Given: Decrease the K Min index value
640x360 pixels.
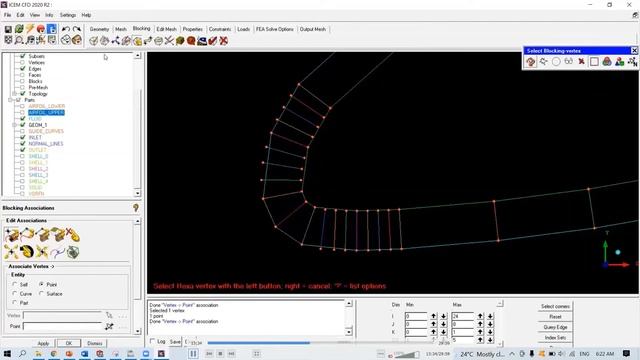Looking at the screenshot, I should tap(444, 332).
